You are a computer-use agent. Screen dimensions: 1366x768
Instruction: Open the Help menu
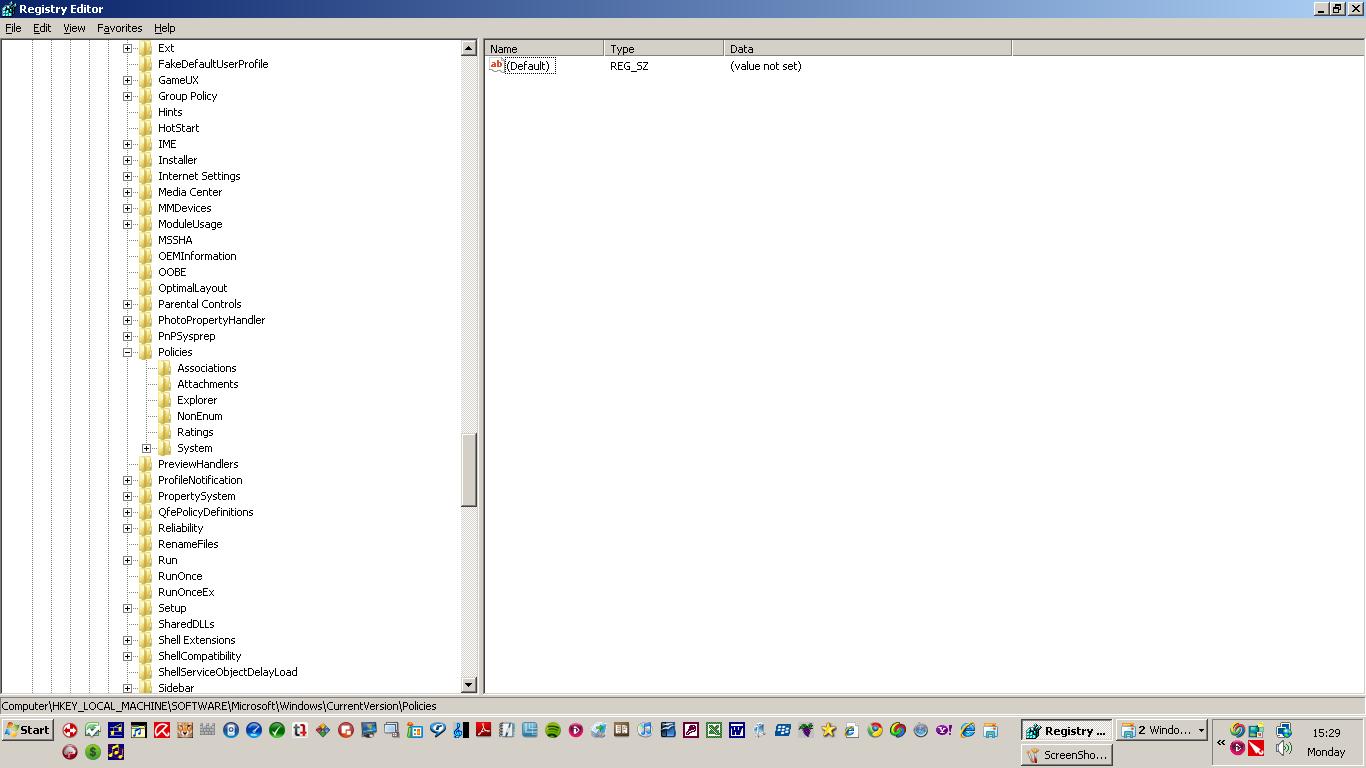coord(165,28)
